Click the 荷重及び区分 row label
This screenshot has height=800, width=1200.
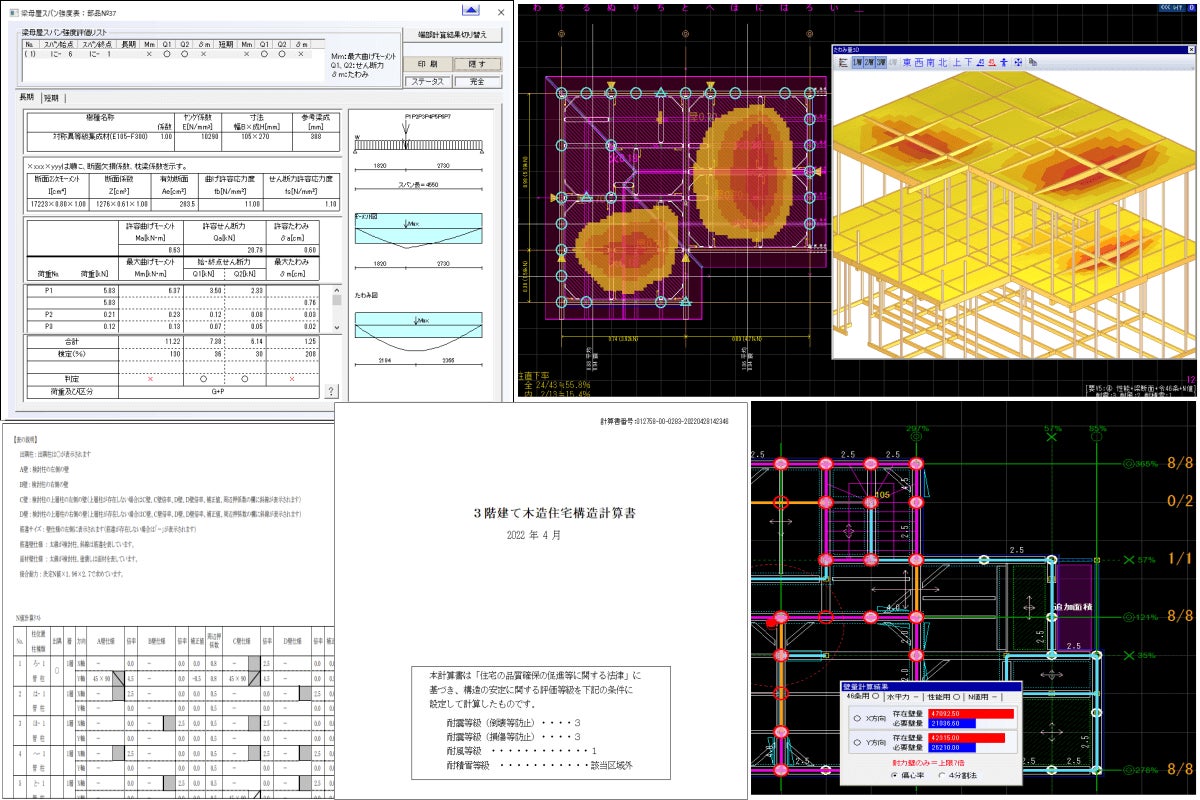(71, 391)
